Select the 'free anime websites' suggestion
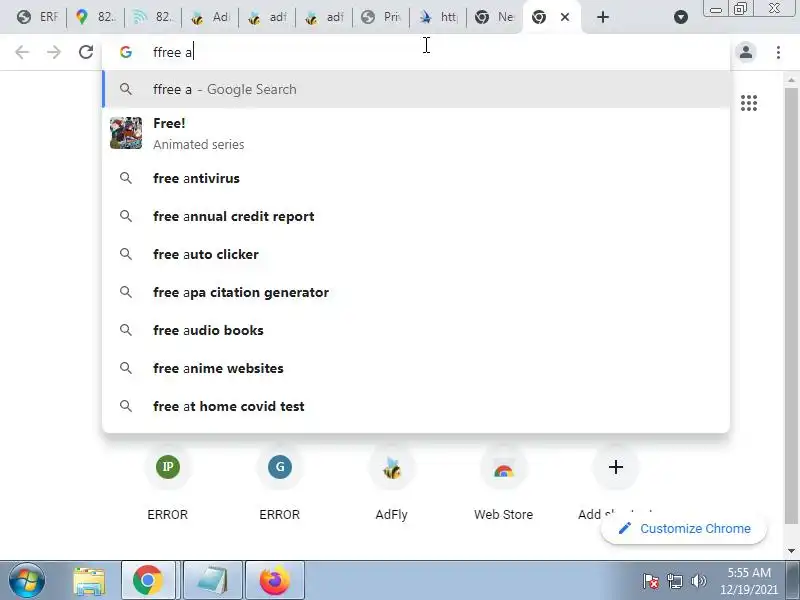The image size is (800, 600). click(416, 368)
